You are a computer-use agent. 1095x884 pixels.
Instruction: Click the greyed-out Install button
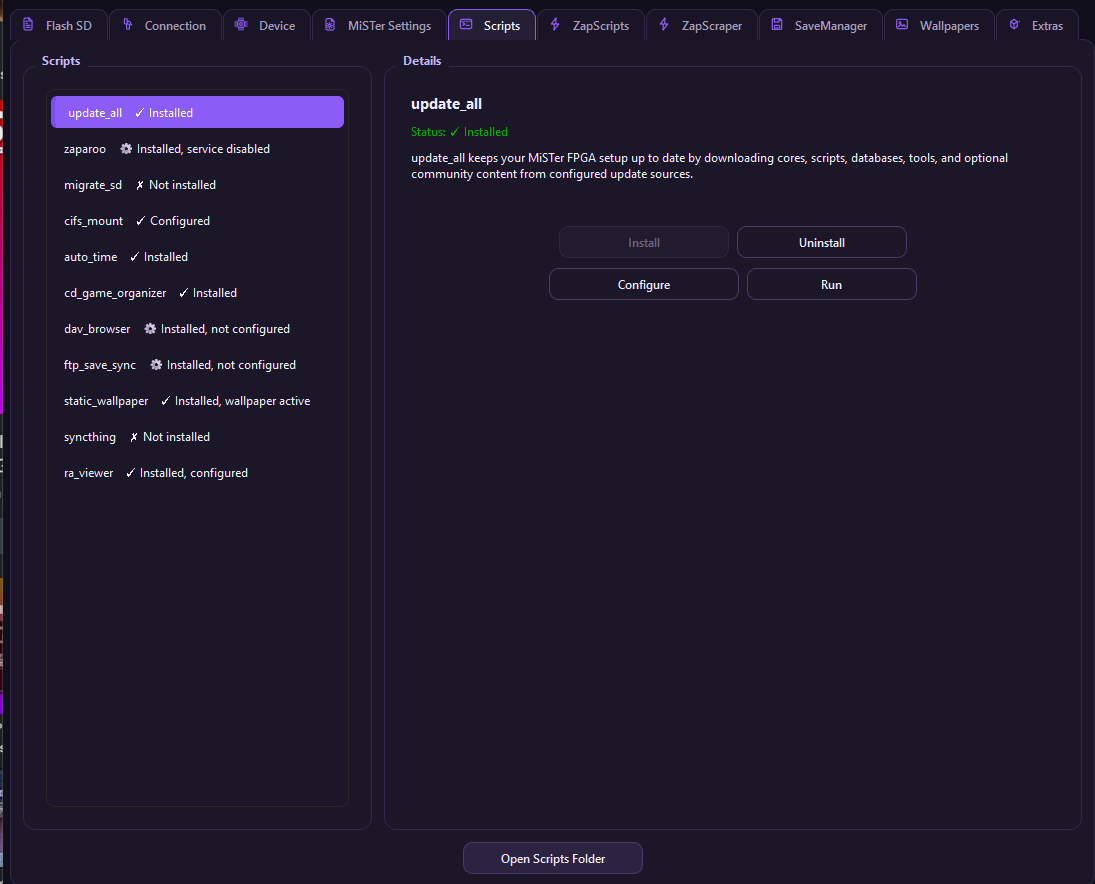pyautogui.click(x=644, y=242)
